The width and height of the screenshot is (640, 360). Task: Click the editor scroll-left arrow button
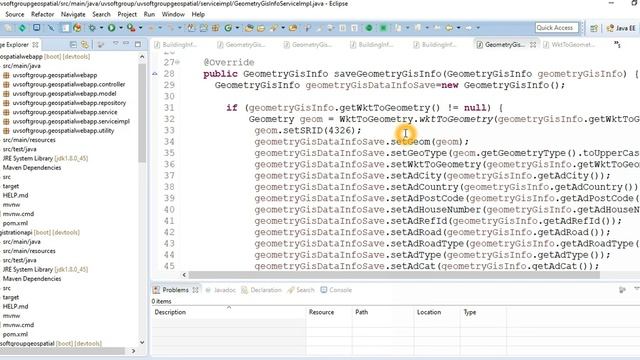[x=184, y=275]
